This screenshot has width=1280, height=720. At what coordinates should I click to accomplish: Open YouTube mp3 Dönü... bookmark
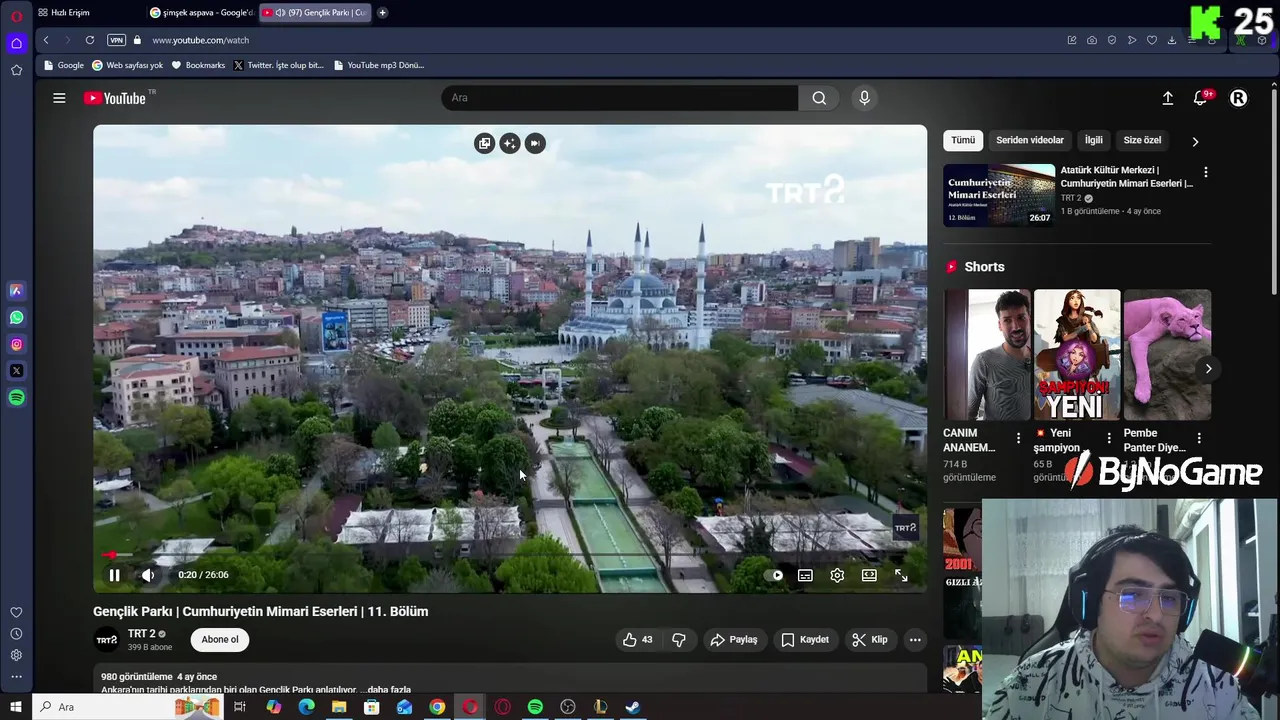point(379,65)
